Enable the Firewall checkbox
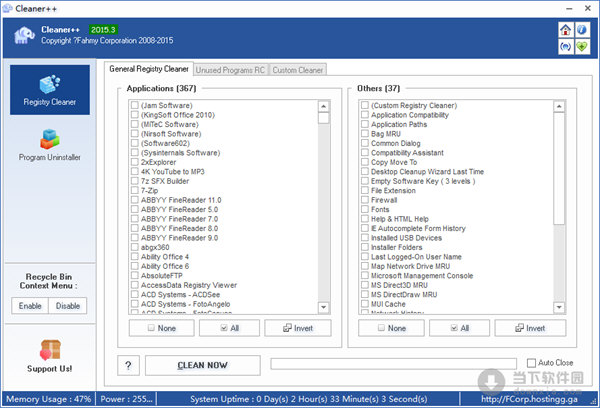This screenshot has height=408, width=600. click(365, 199)
